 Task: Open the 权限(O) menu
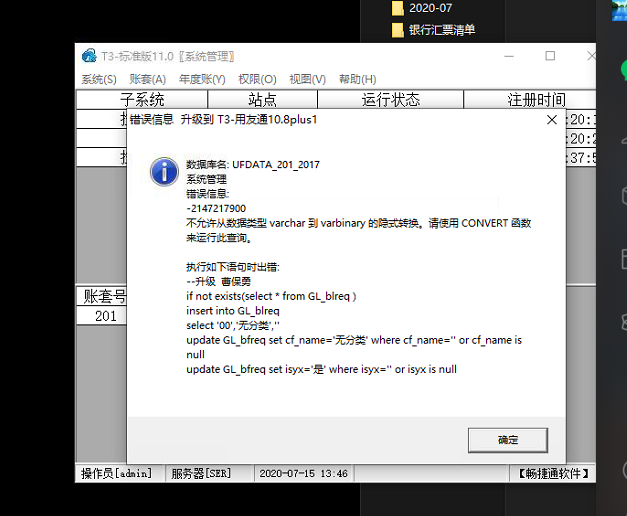coord(257,79)
